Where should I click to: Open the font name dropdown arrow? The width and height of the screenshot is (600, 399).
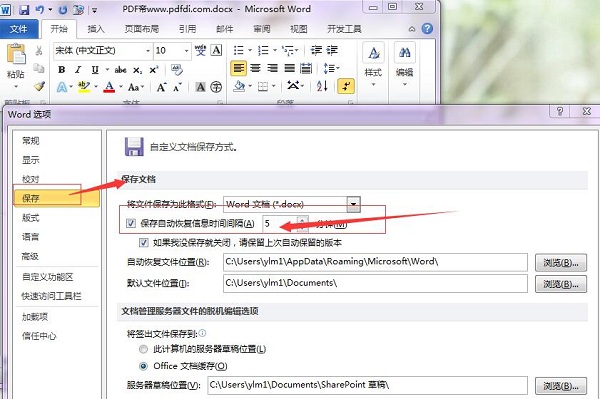pyautogui.click(x=148, y=50)
